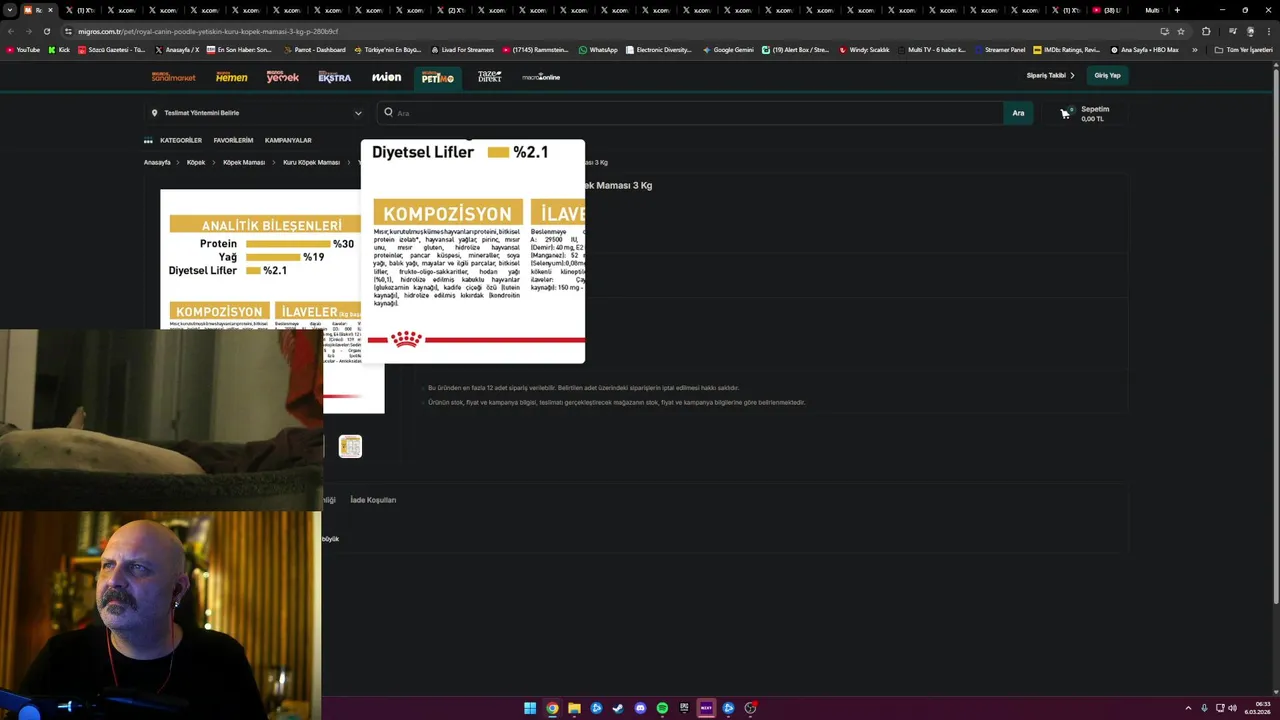Open the Ana Sayfa • HBO Max bookmark

click(x=1144, y=50)
